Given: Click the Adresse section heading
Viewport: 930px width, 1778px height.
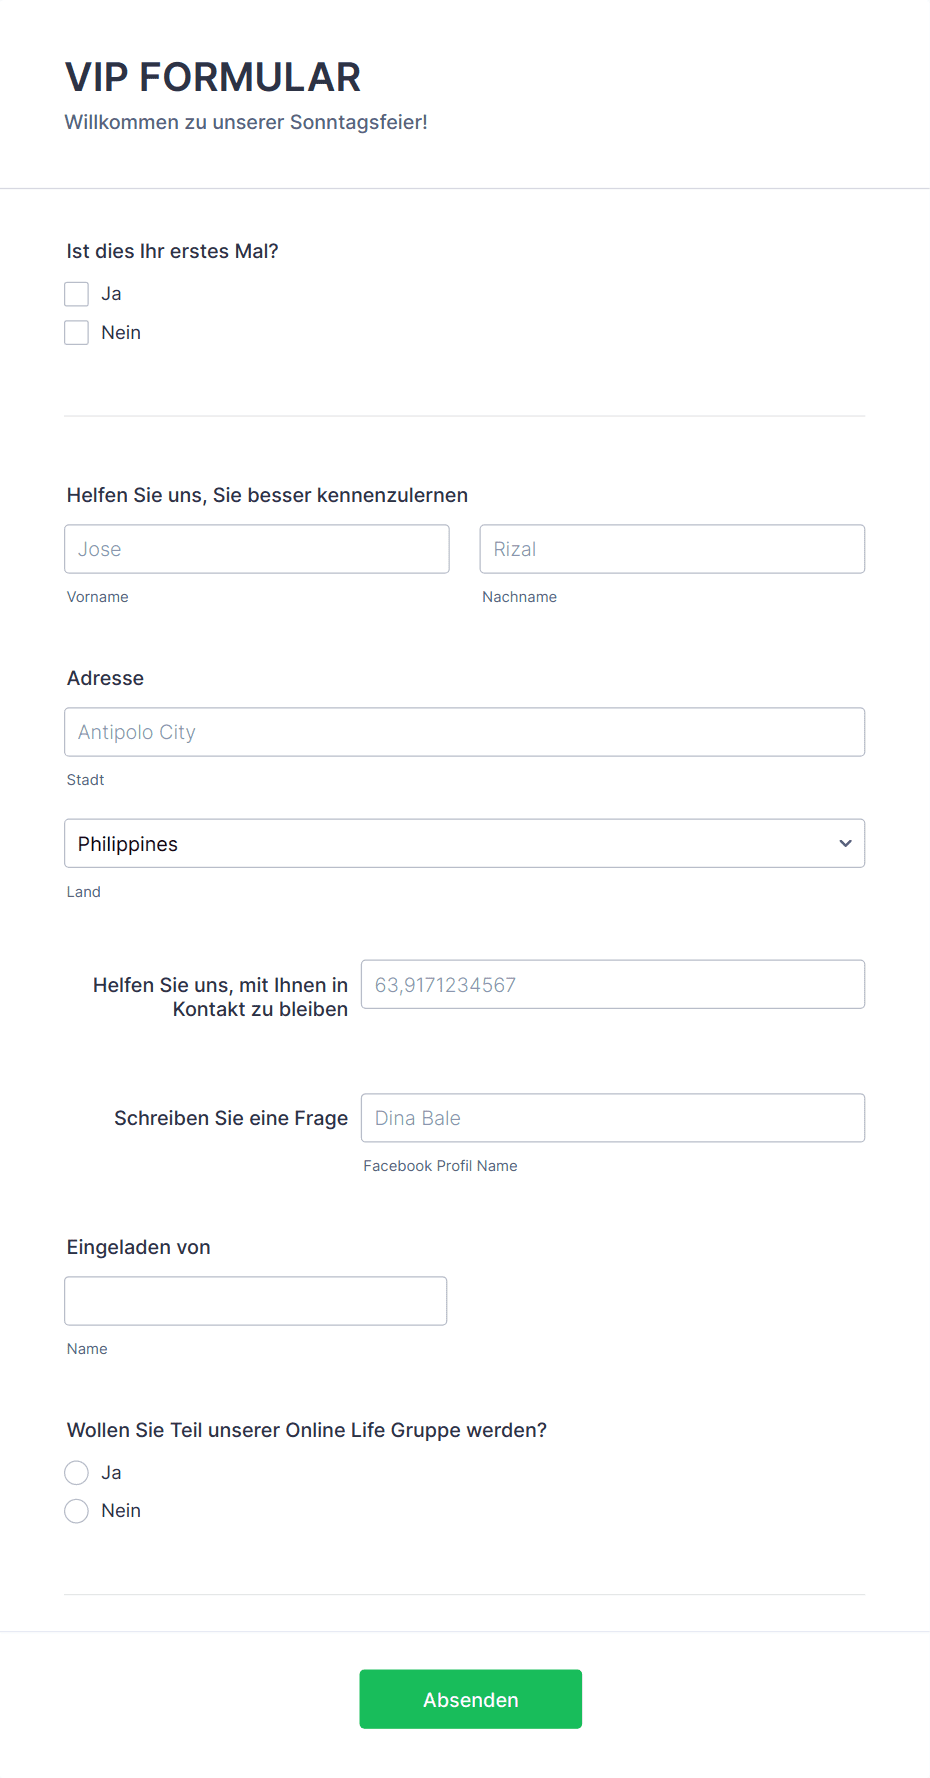Looking at the screenshot, I should click(105, 678).
